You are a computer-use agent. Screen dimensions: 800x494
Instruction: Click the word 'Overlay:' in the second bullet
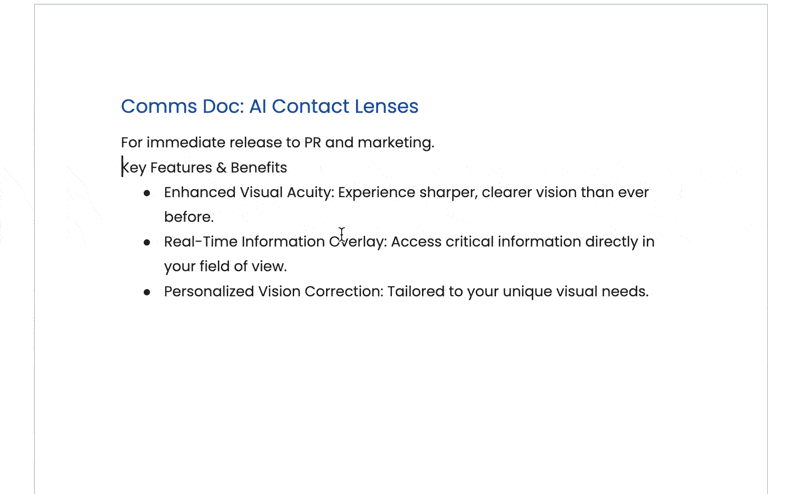[358, 241]
